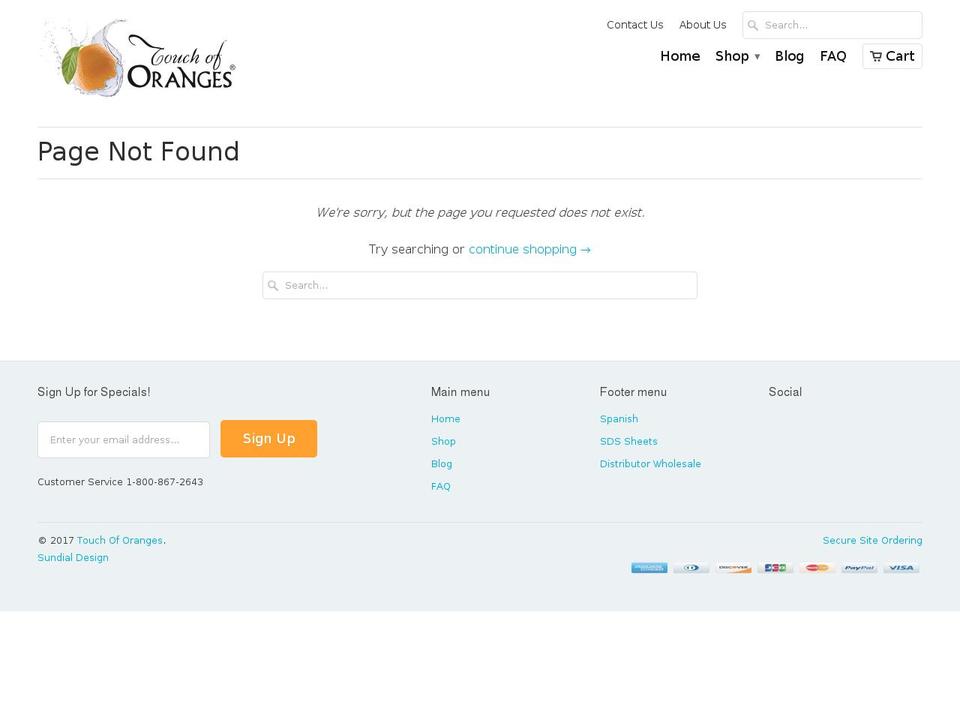Click the Footer menu heading
This screenshot has width=960, height=720.
tap(633, 392)
